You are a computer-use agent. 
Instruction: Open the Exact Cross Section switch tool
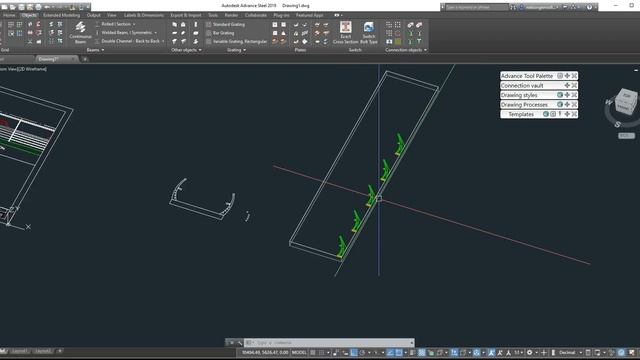[345, 32]
